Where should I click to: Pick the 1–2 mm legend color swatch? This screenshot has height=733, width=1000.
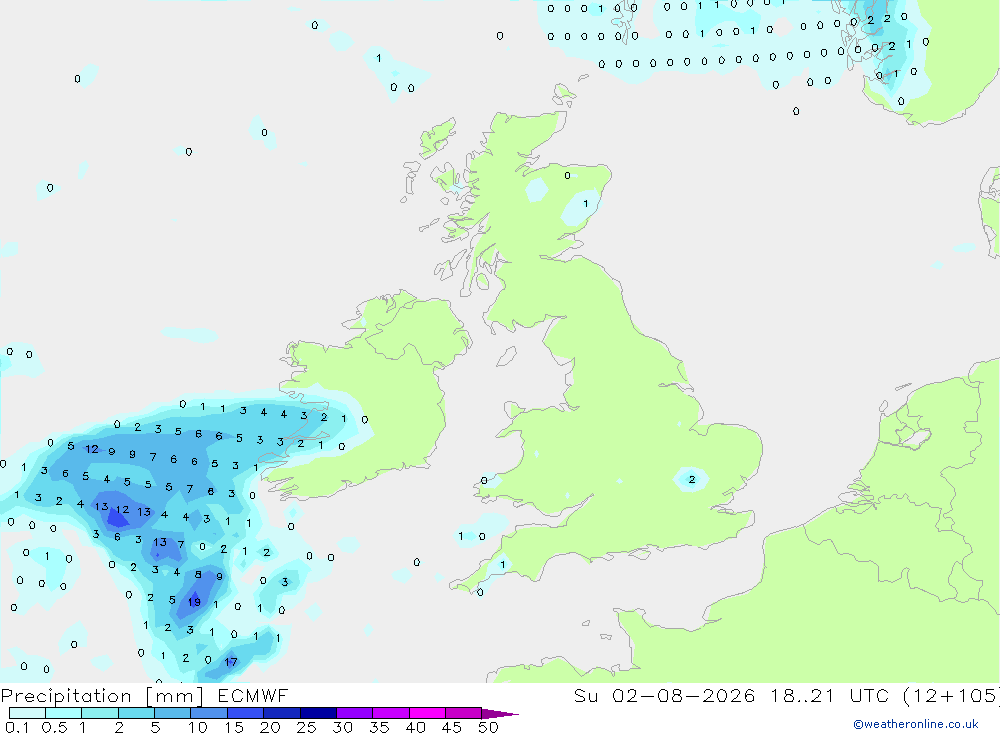point(100,713)
